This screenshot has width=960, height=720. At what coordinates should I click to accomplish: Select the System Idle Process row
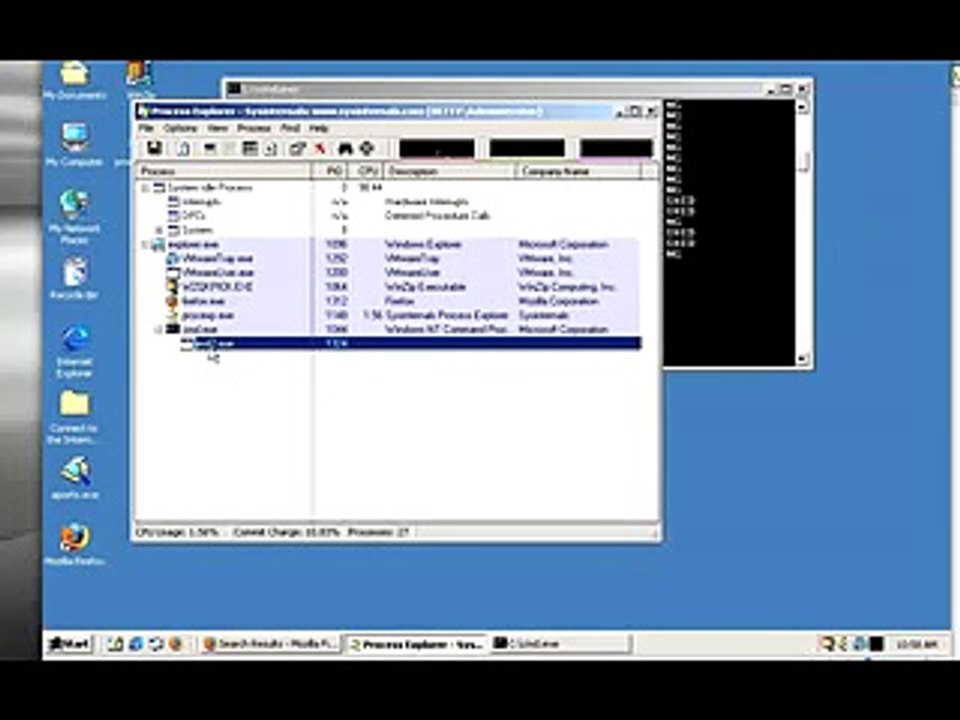click(x=389, y=188)
